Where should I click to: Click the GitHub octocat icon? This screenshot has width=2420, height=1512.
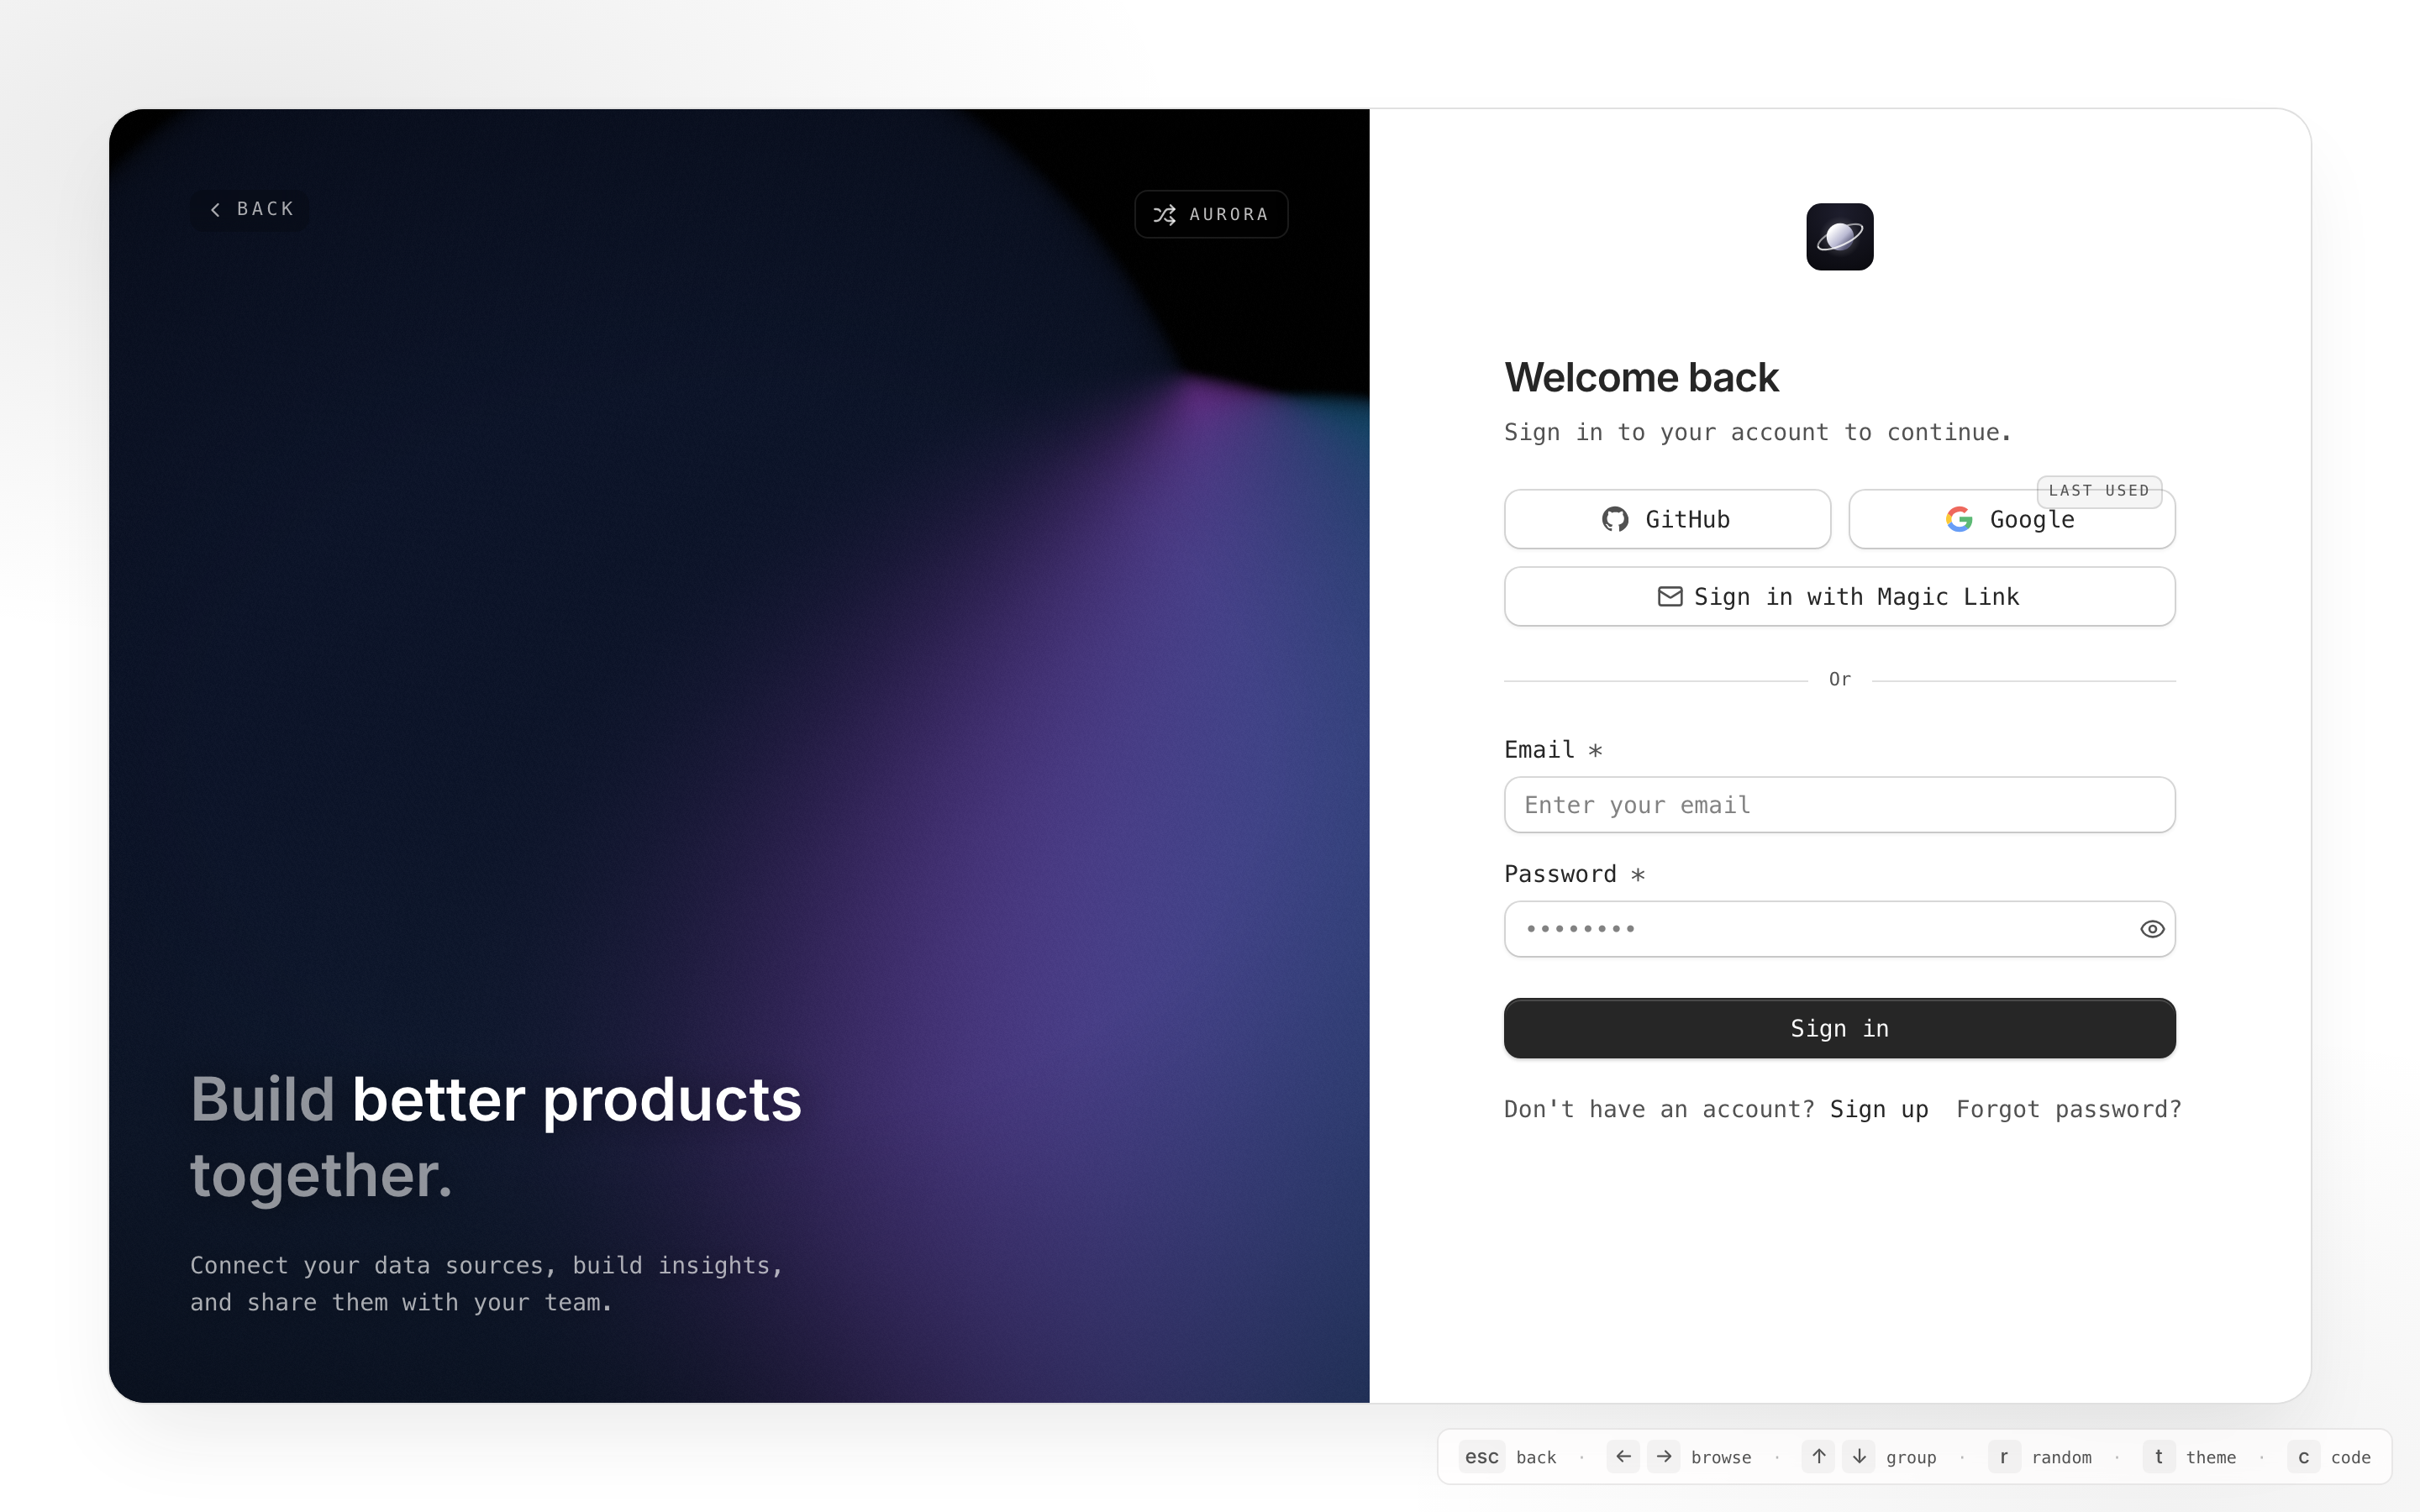click(1615, 519)
